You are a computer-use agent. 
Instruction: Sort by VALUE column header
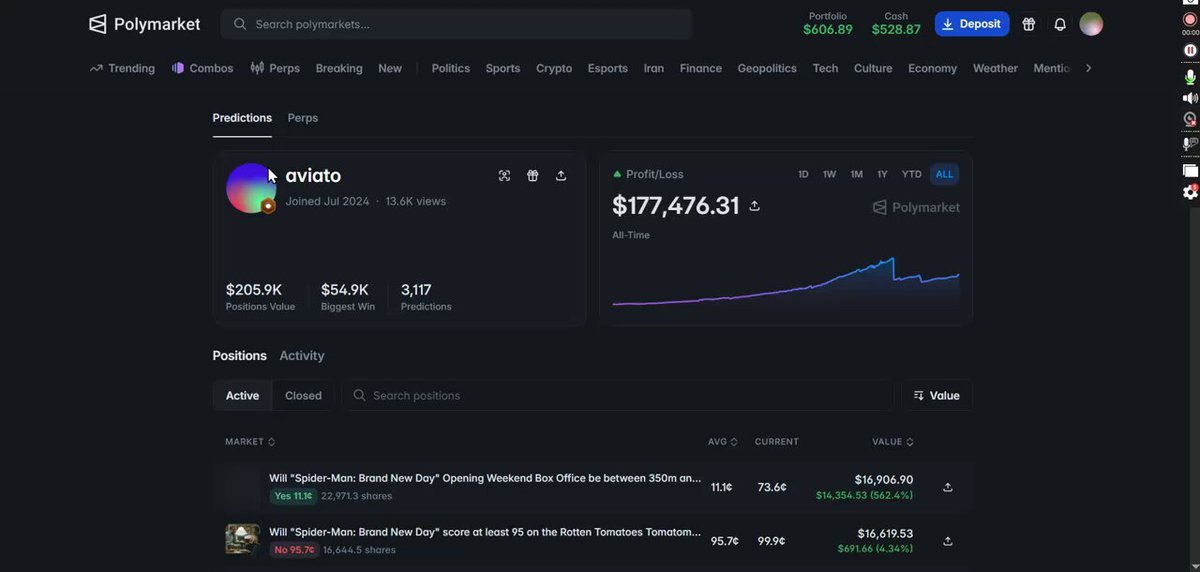(893, 442)
